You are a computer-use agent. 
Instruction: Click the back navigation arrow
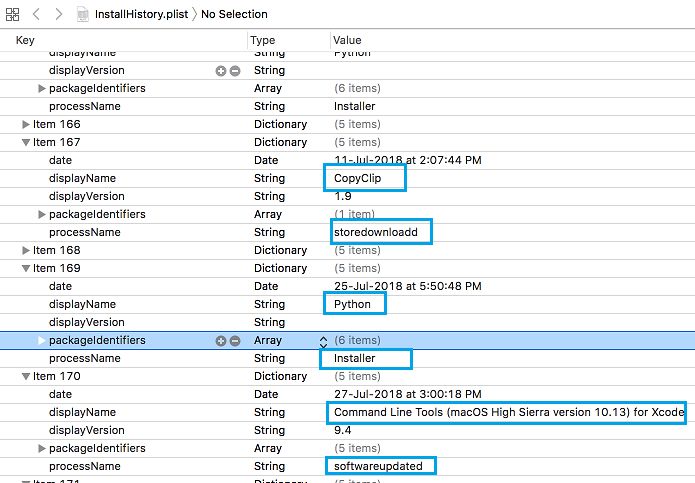pos(36,14)
